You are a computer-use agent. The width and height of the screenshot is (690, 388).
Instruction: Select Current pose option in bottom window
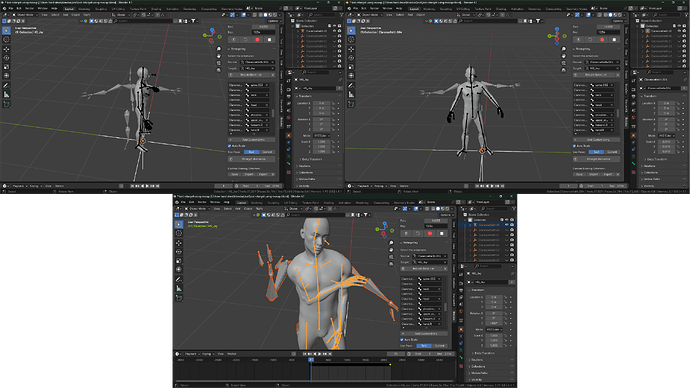pos(440,346)
